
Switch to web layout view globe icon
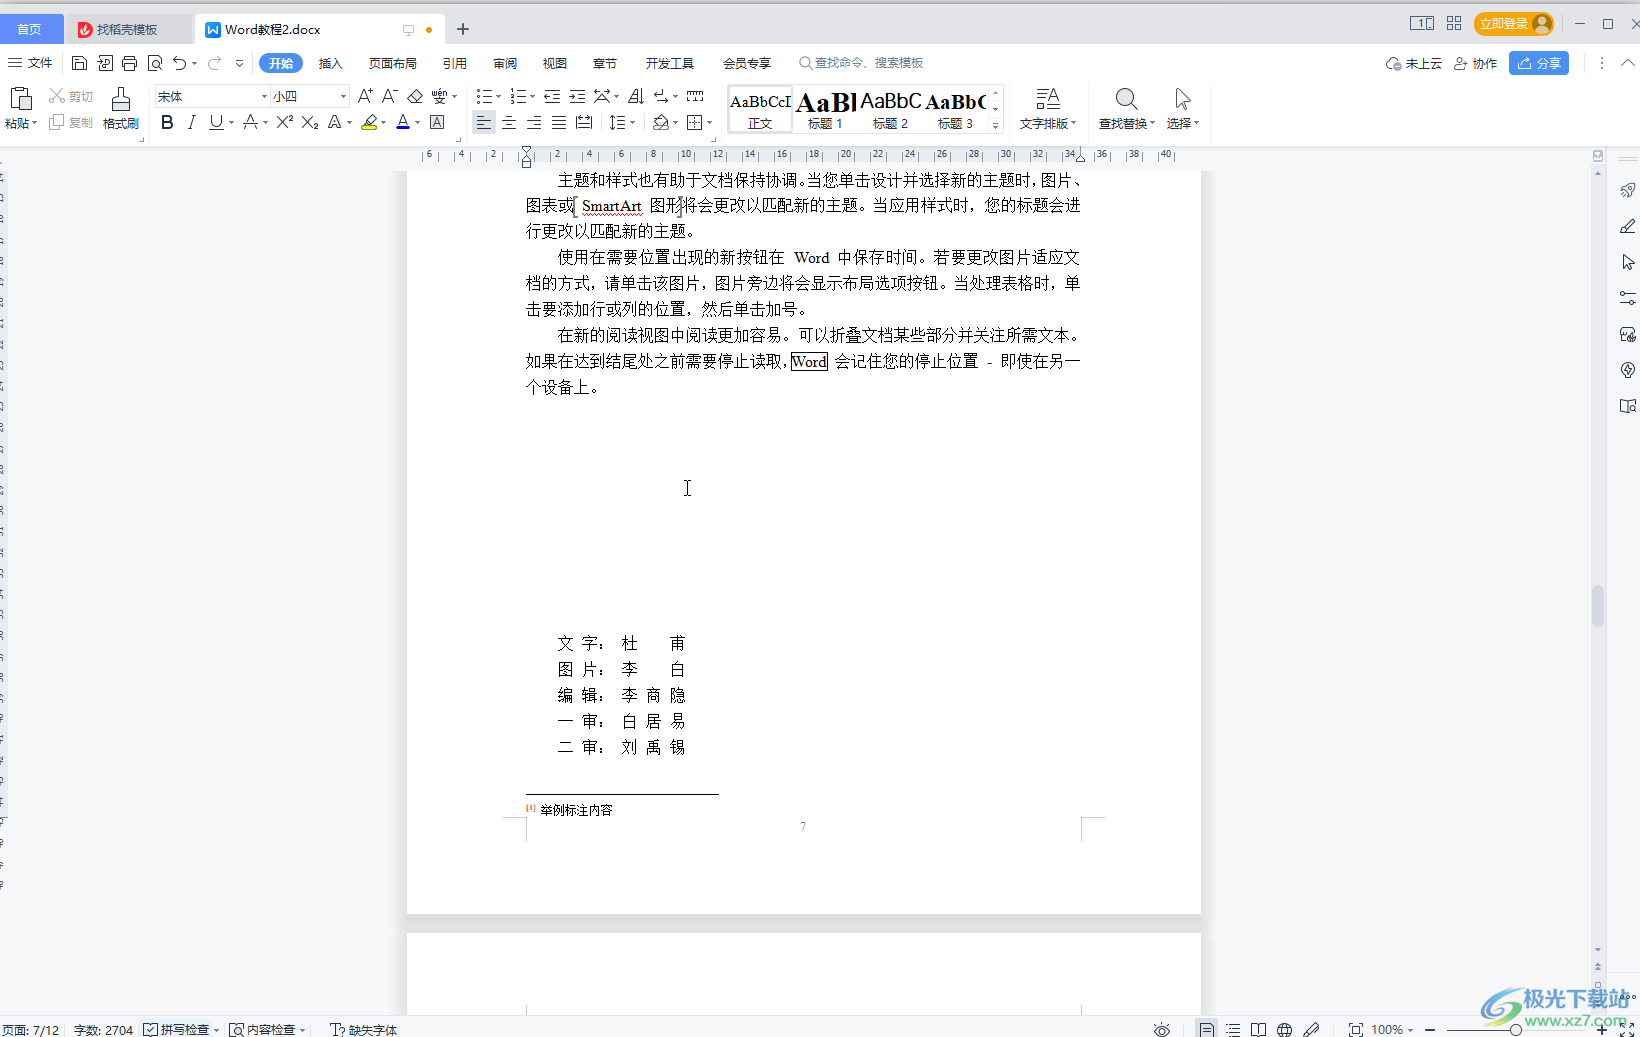coord(1284,1029)
